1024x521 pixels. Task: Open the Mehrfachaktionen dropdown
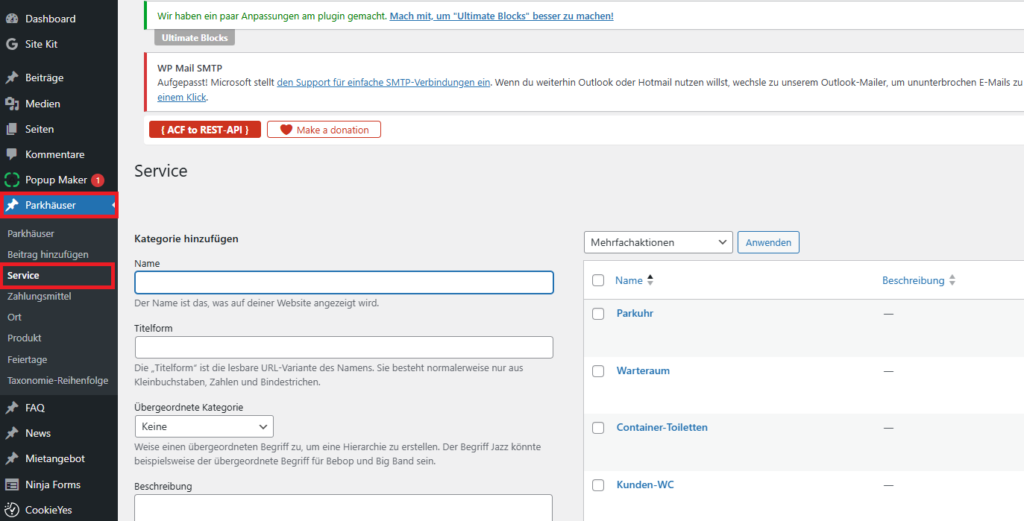658,242
